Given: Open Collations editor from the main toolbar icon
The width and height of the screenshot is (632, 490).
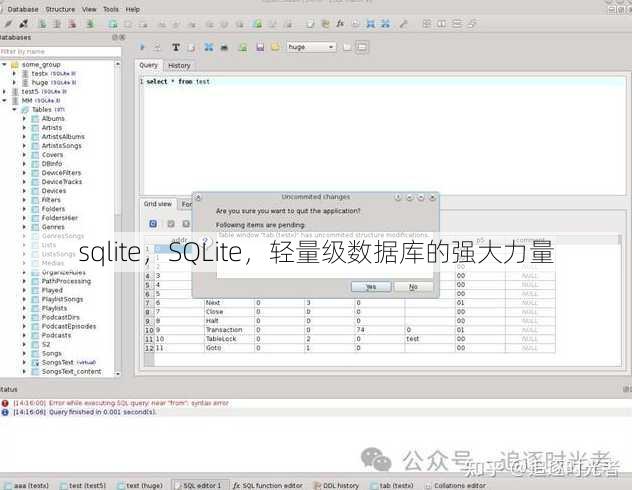Looking at the screenshot, I should 356,24.
